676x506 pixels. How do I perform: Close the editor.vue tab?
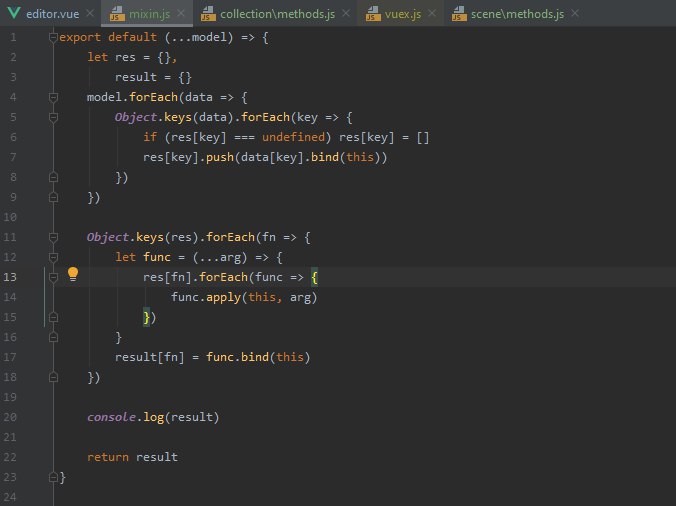point(90,13)
